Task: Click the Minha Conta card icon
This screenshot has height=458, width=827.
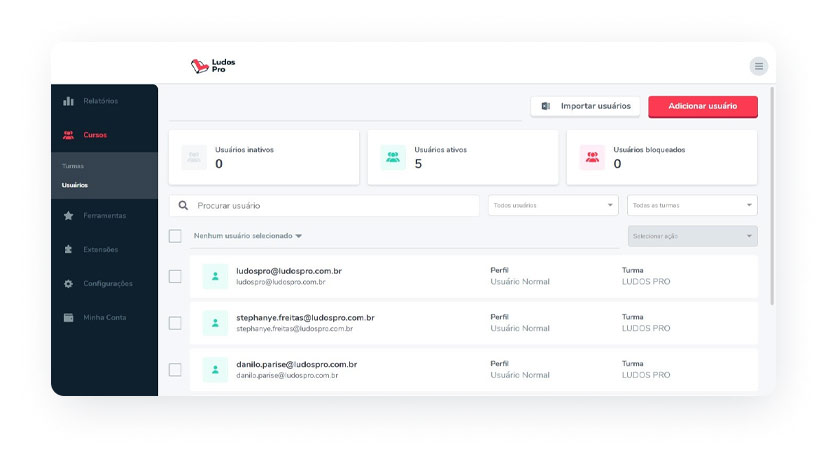Action: click(69, 318)
